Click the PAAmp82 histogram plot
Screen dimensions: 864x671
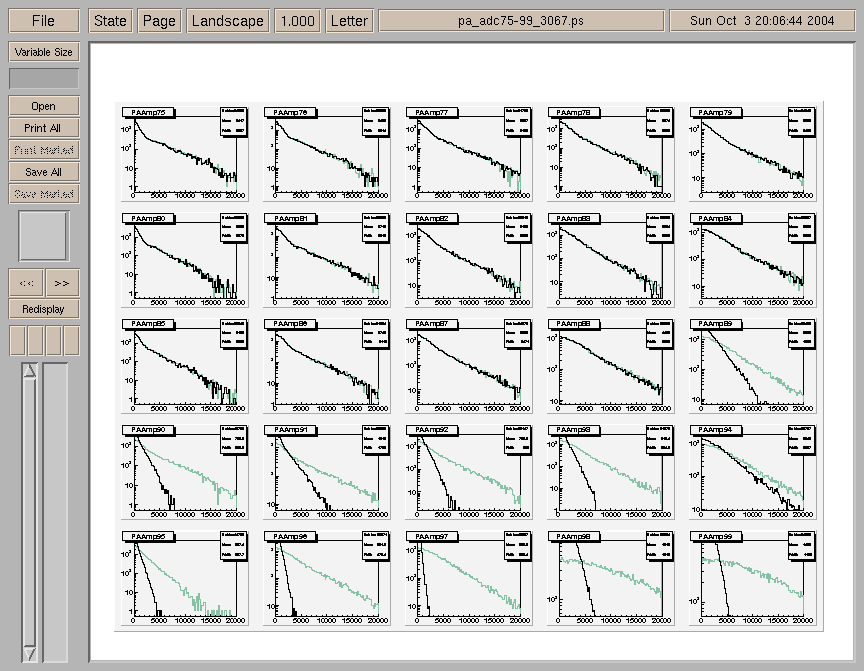coord(469,260)
